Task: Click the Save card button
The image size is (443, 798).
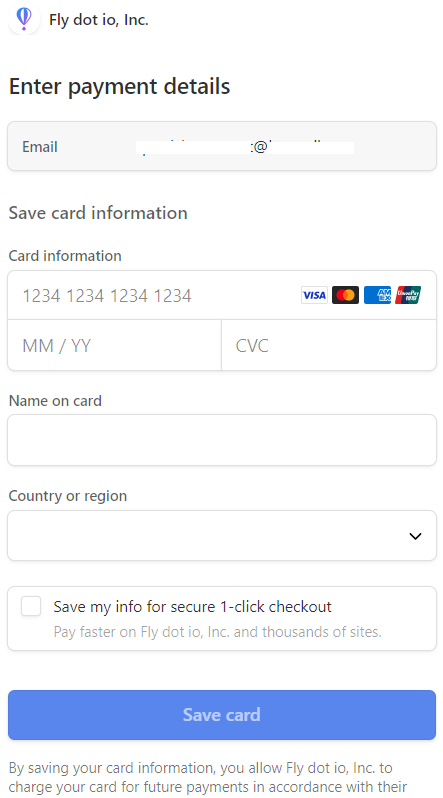Action: tap(222, 715)
